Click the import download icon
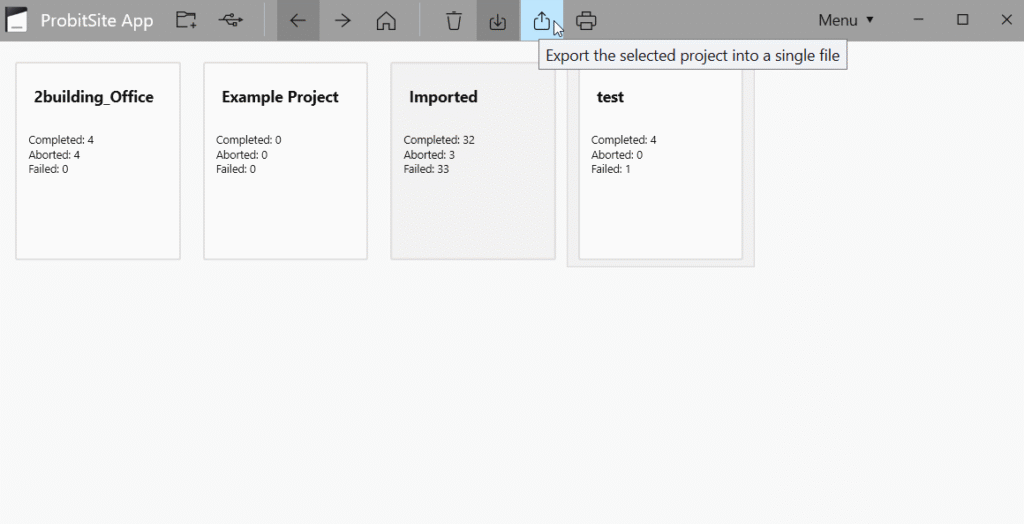Screen dimensions: 1024x524 pos(498,20)
